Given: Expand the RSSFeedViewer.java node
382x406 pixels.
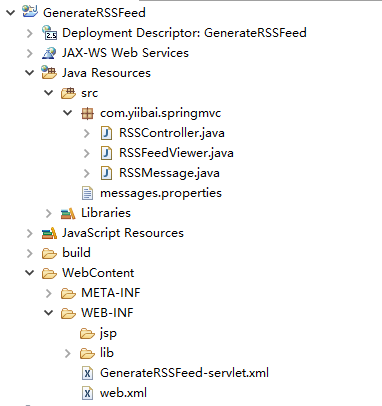Looking at the screenshot, I should pyautogui.click(x=87, y=153).
